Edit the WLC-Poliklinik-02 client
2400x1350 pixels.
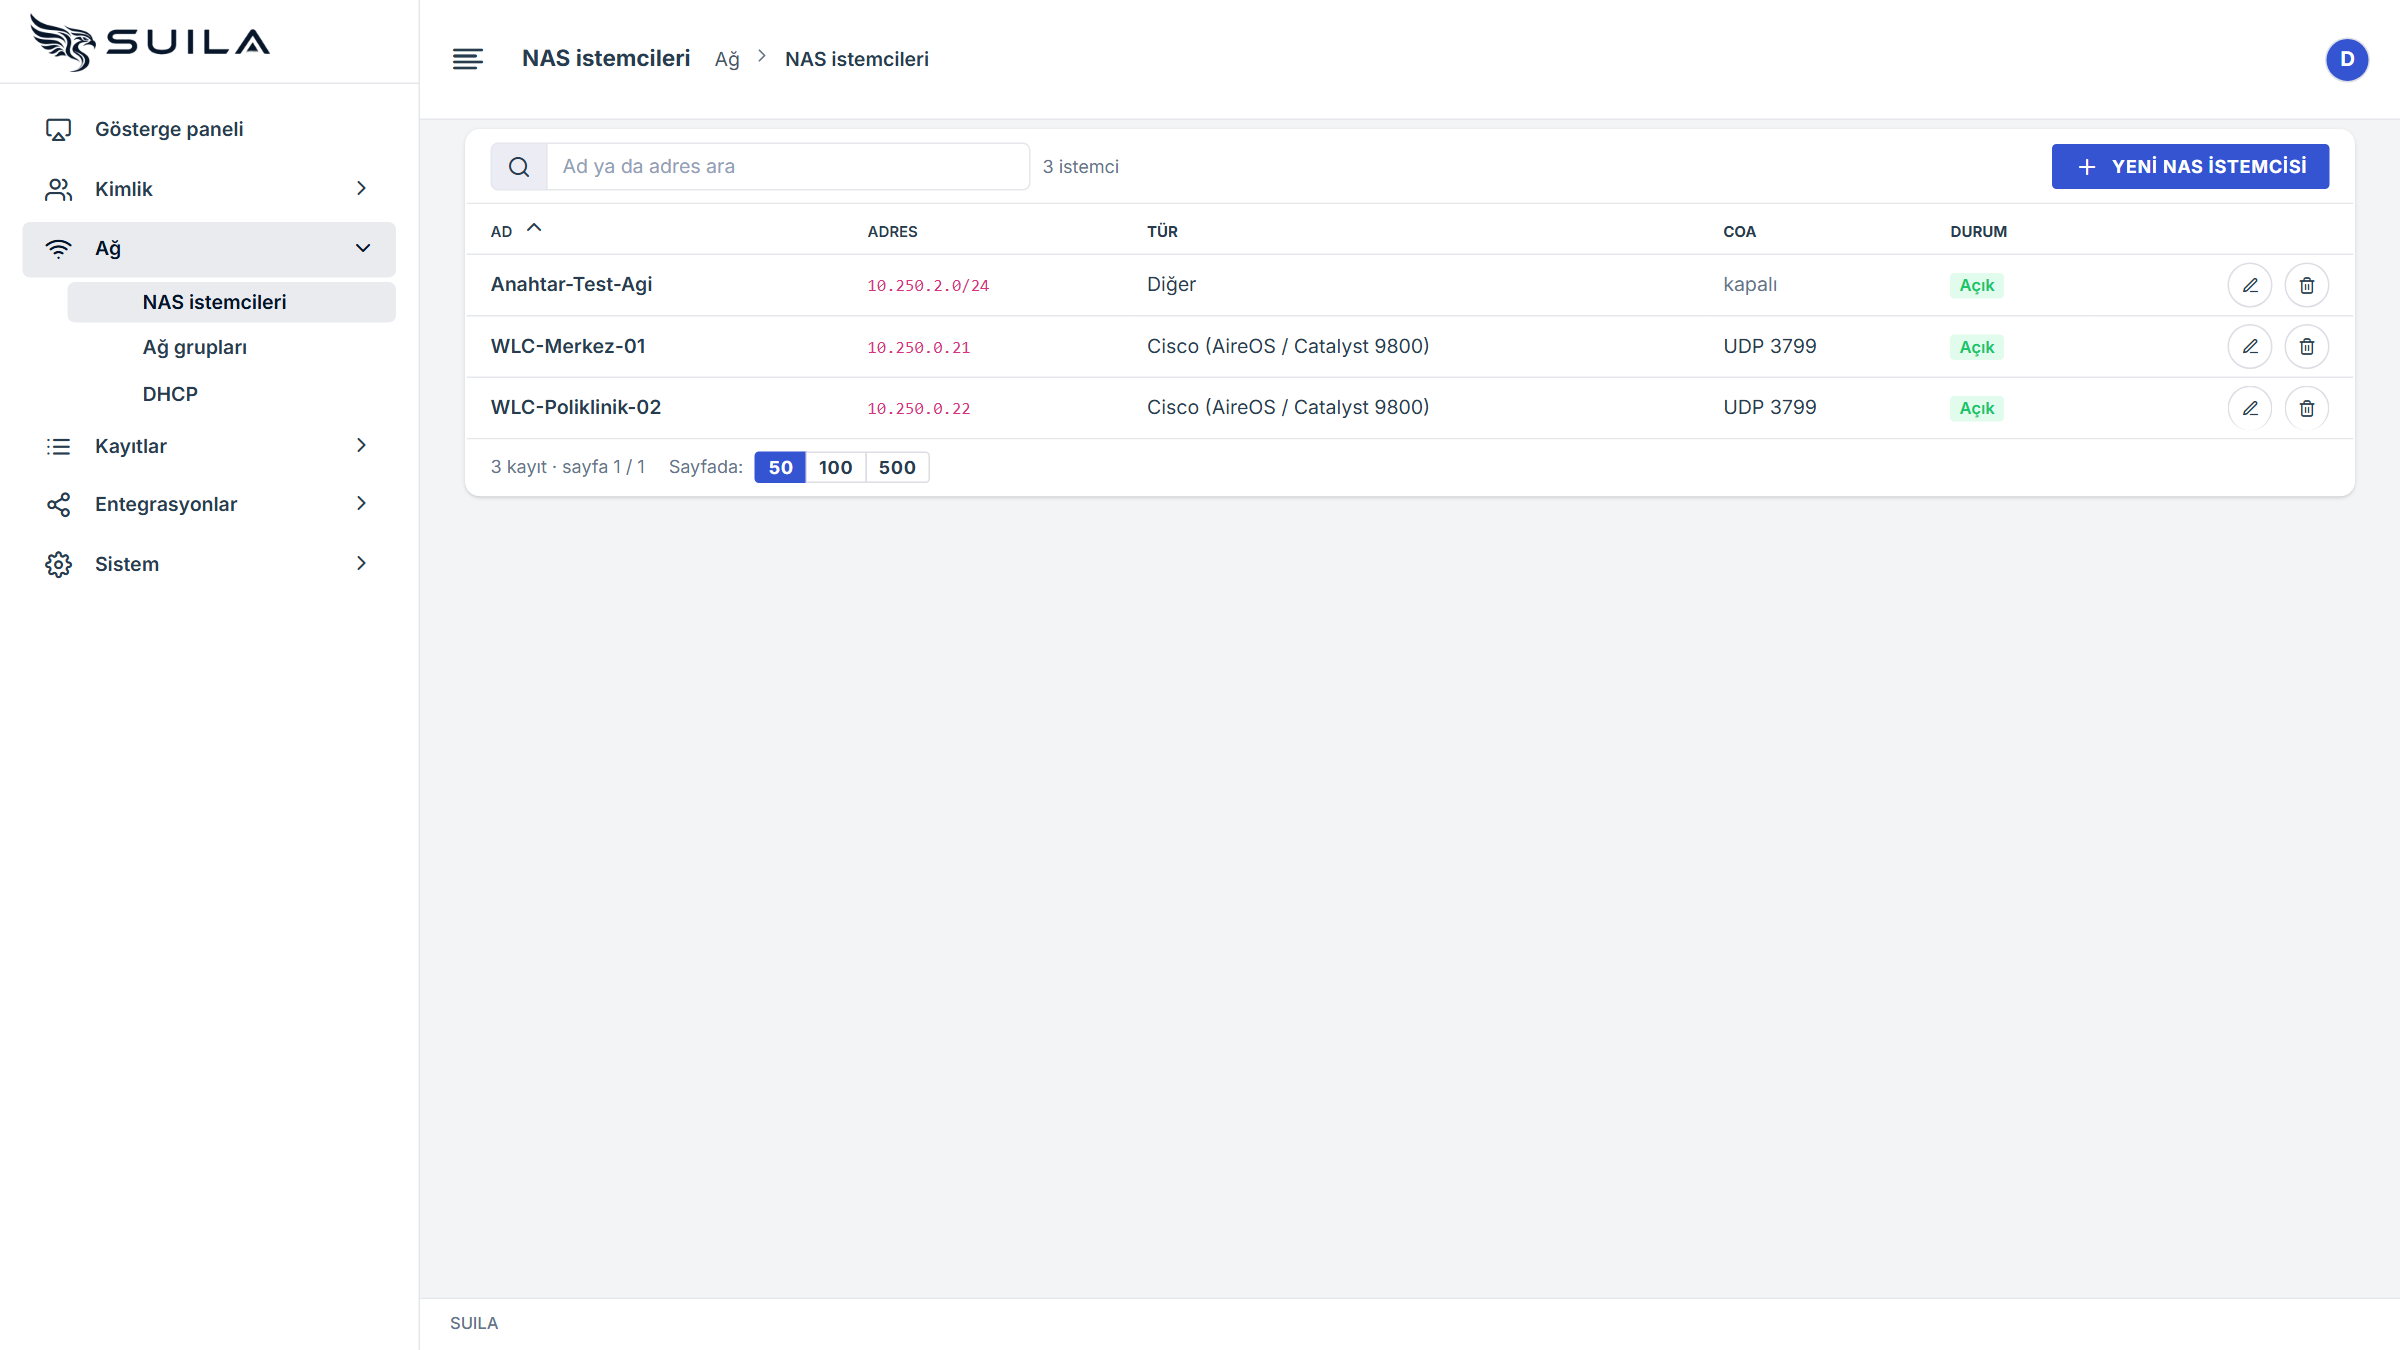point(2249,408)
